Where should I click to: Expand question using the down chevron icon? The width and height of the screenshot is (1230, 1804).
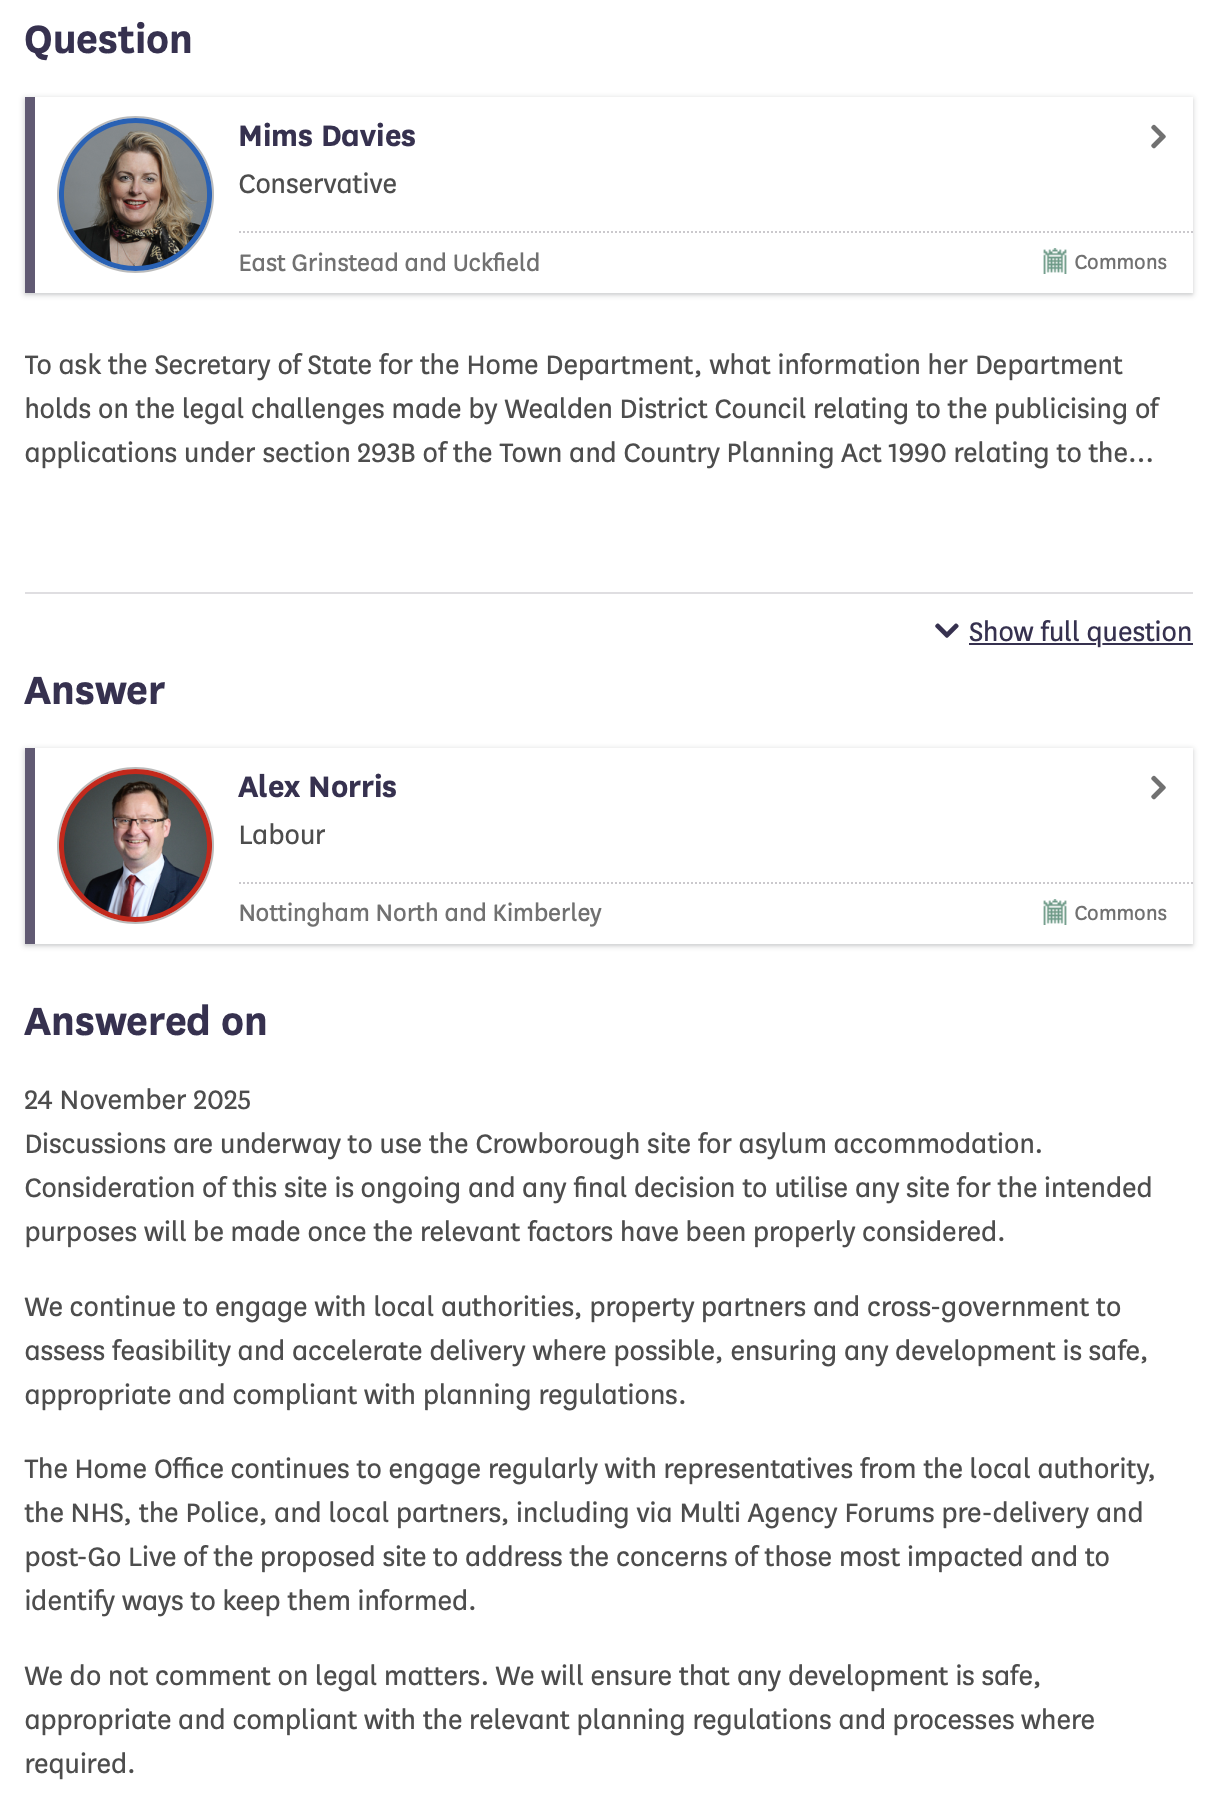(946, 631)
